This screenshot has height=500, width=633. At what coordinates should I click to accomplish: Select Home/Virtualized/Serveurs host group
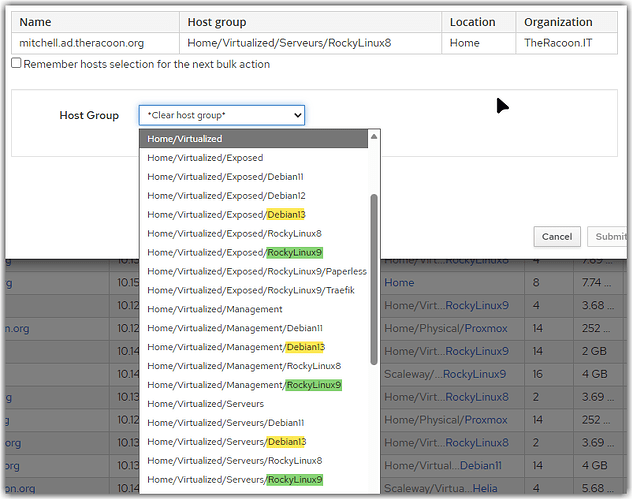tap(205, 404)
